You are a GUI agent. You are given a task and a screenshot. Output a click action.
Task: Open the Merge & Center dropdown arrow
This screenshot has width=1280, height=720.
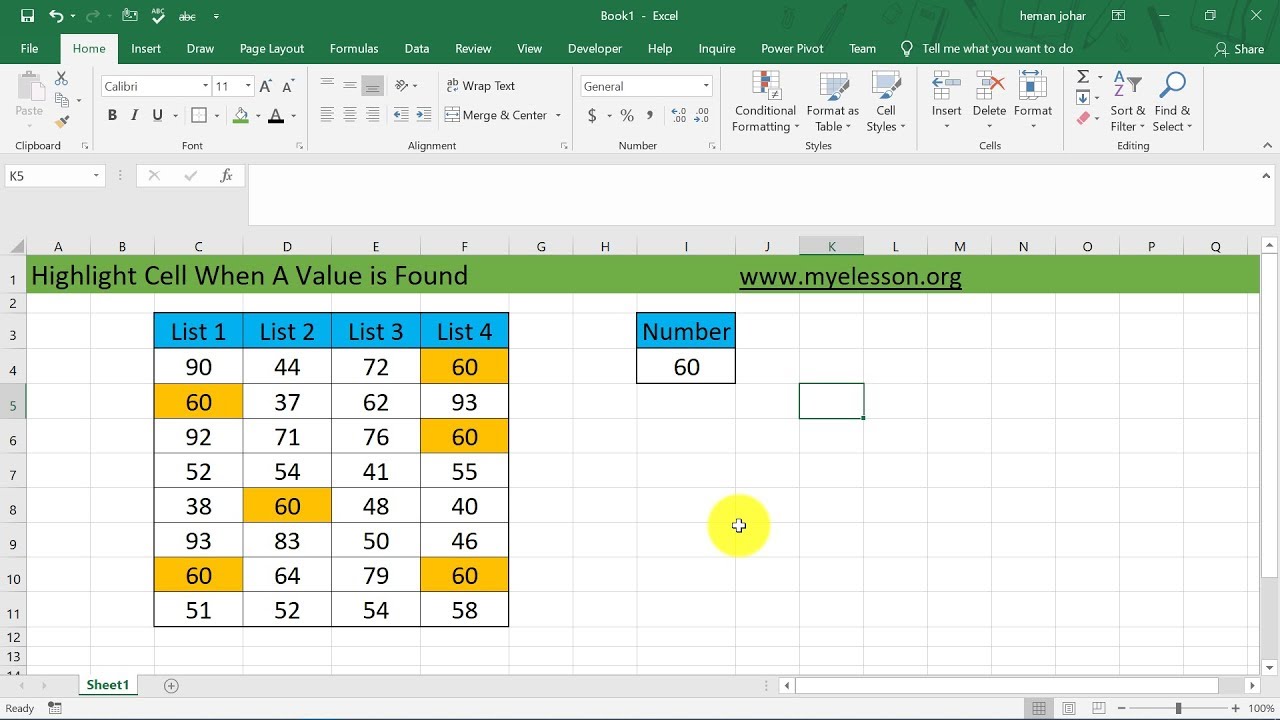558,116
